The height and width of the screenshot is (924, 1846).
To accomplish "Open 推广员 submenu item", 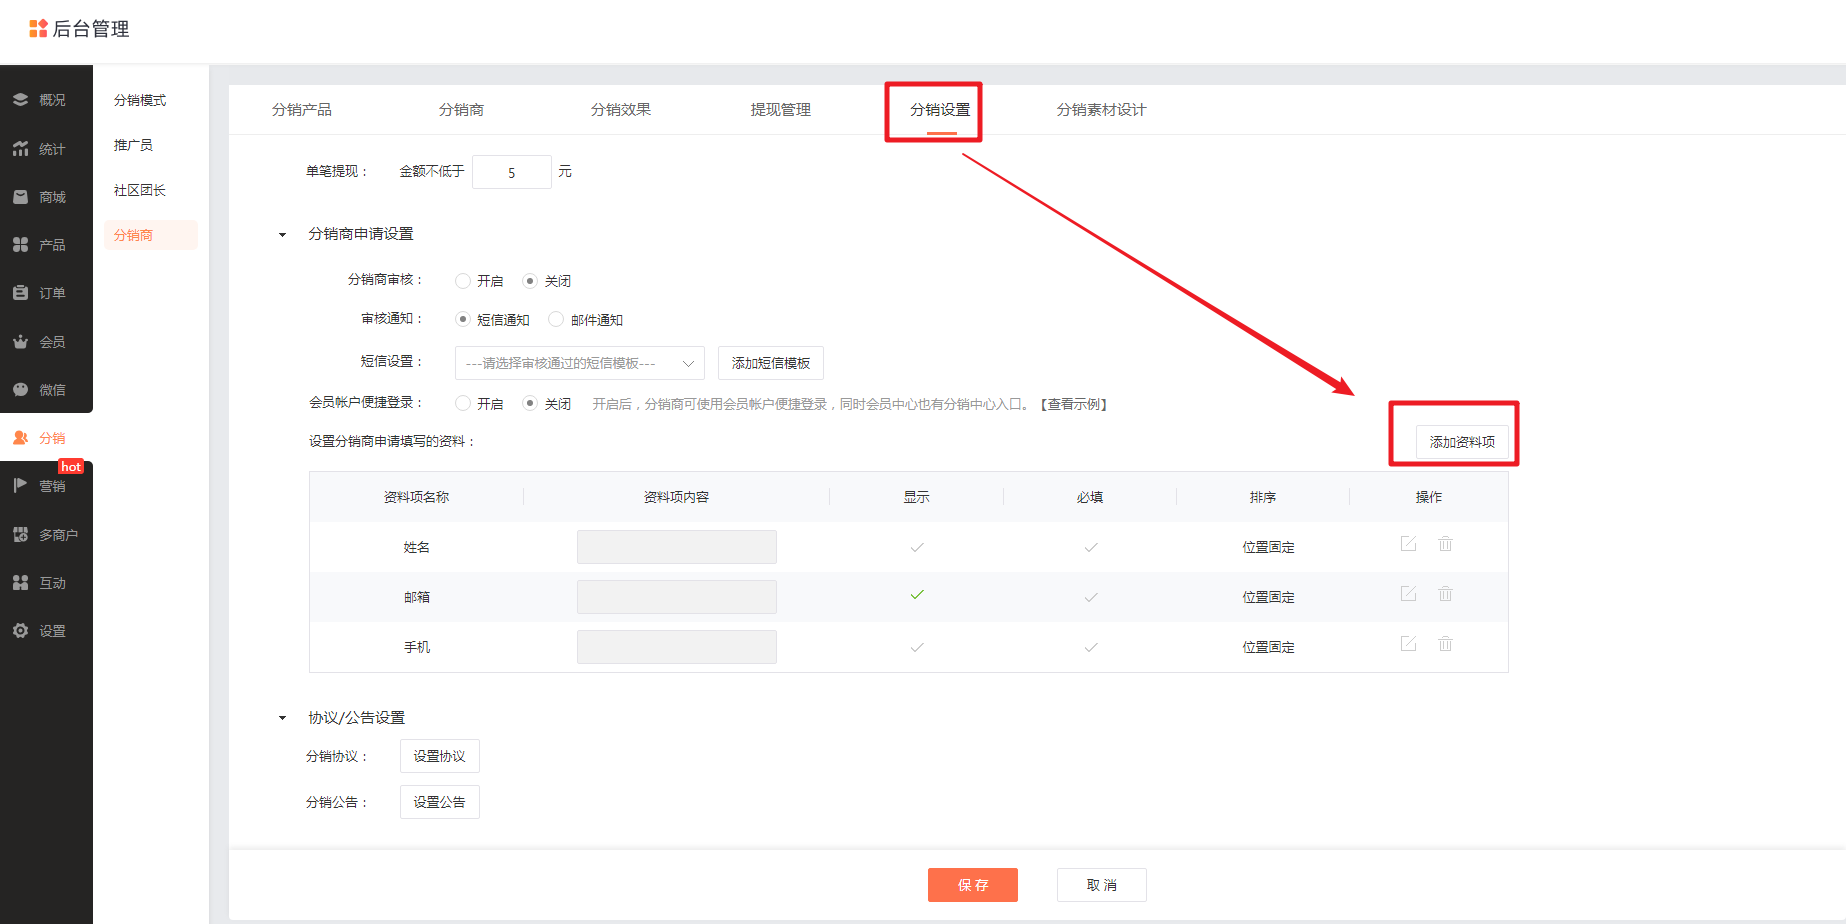I will point(133,145).
